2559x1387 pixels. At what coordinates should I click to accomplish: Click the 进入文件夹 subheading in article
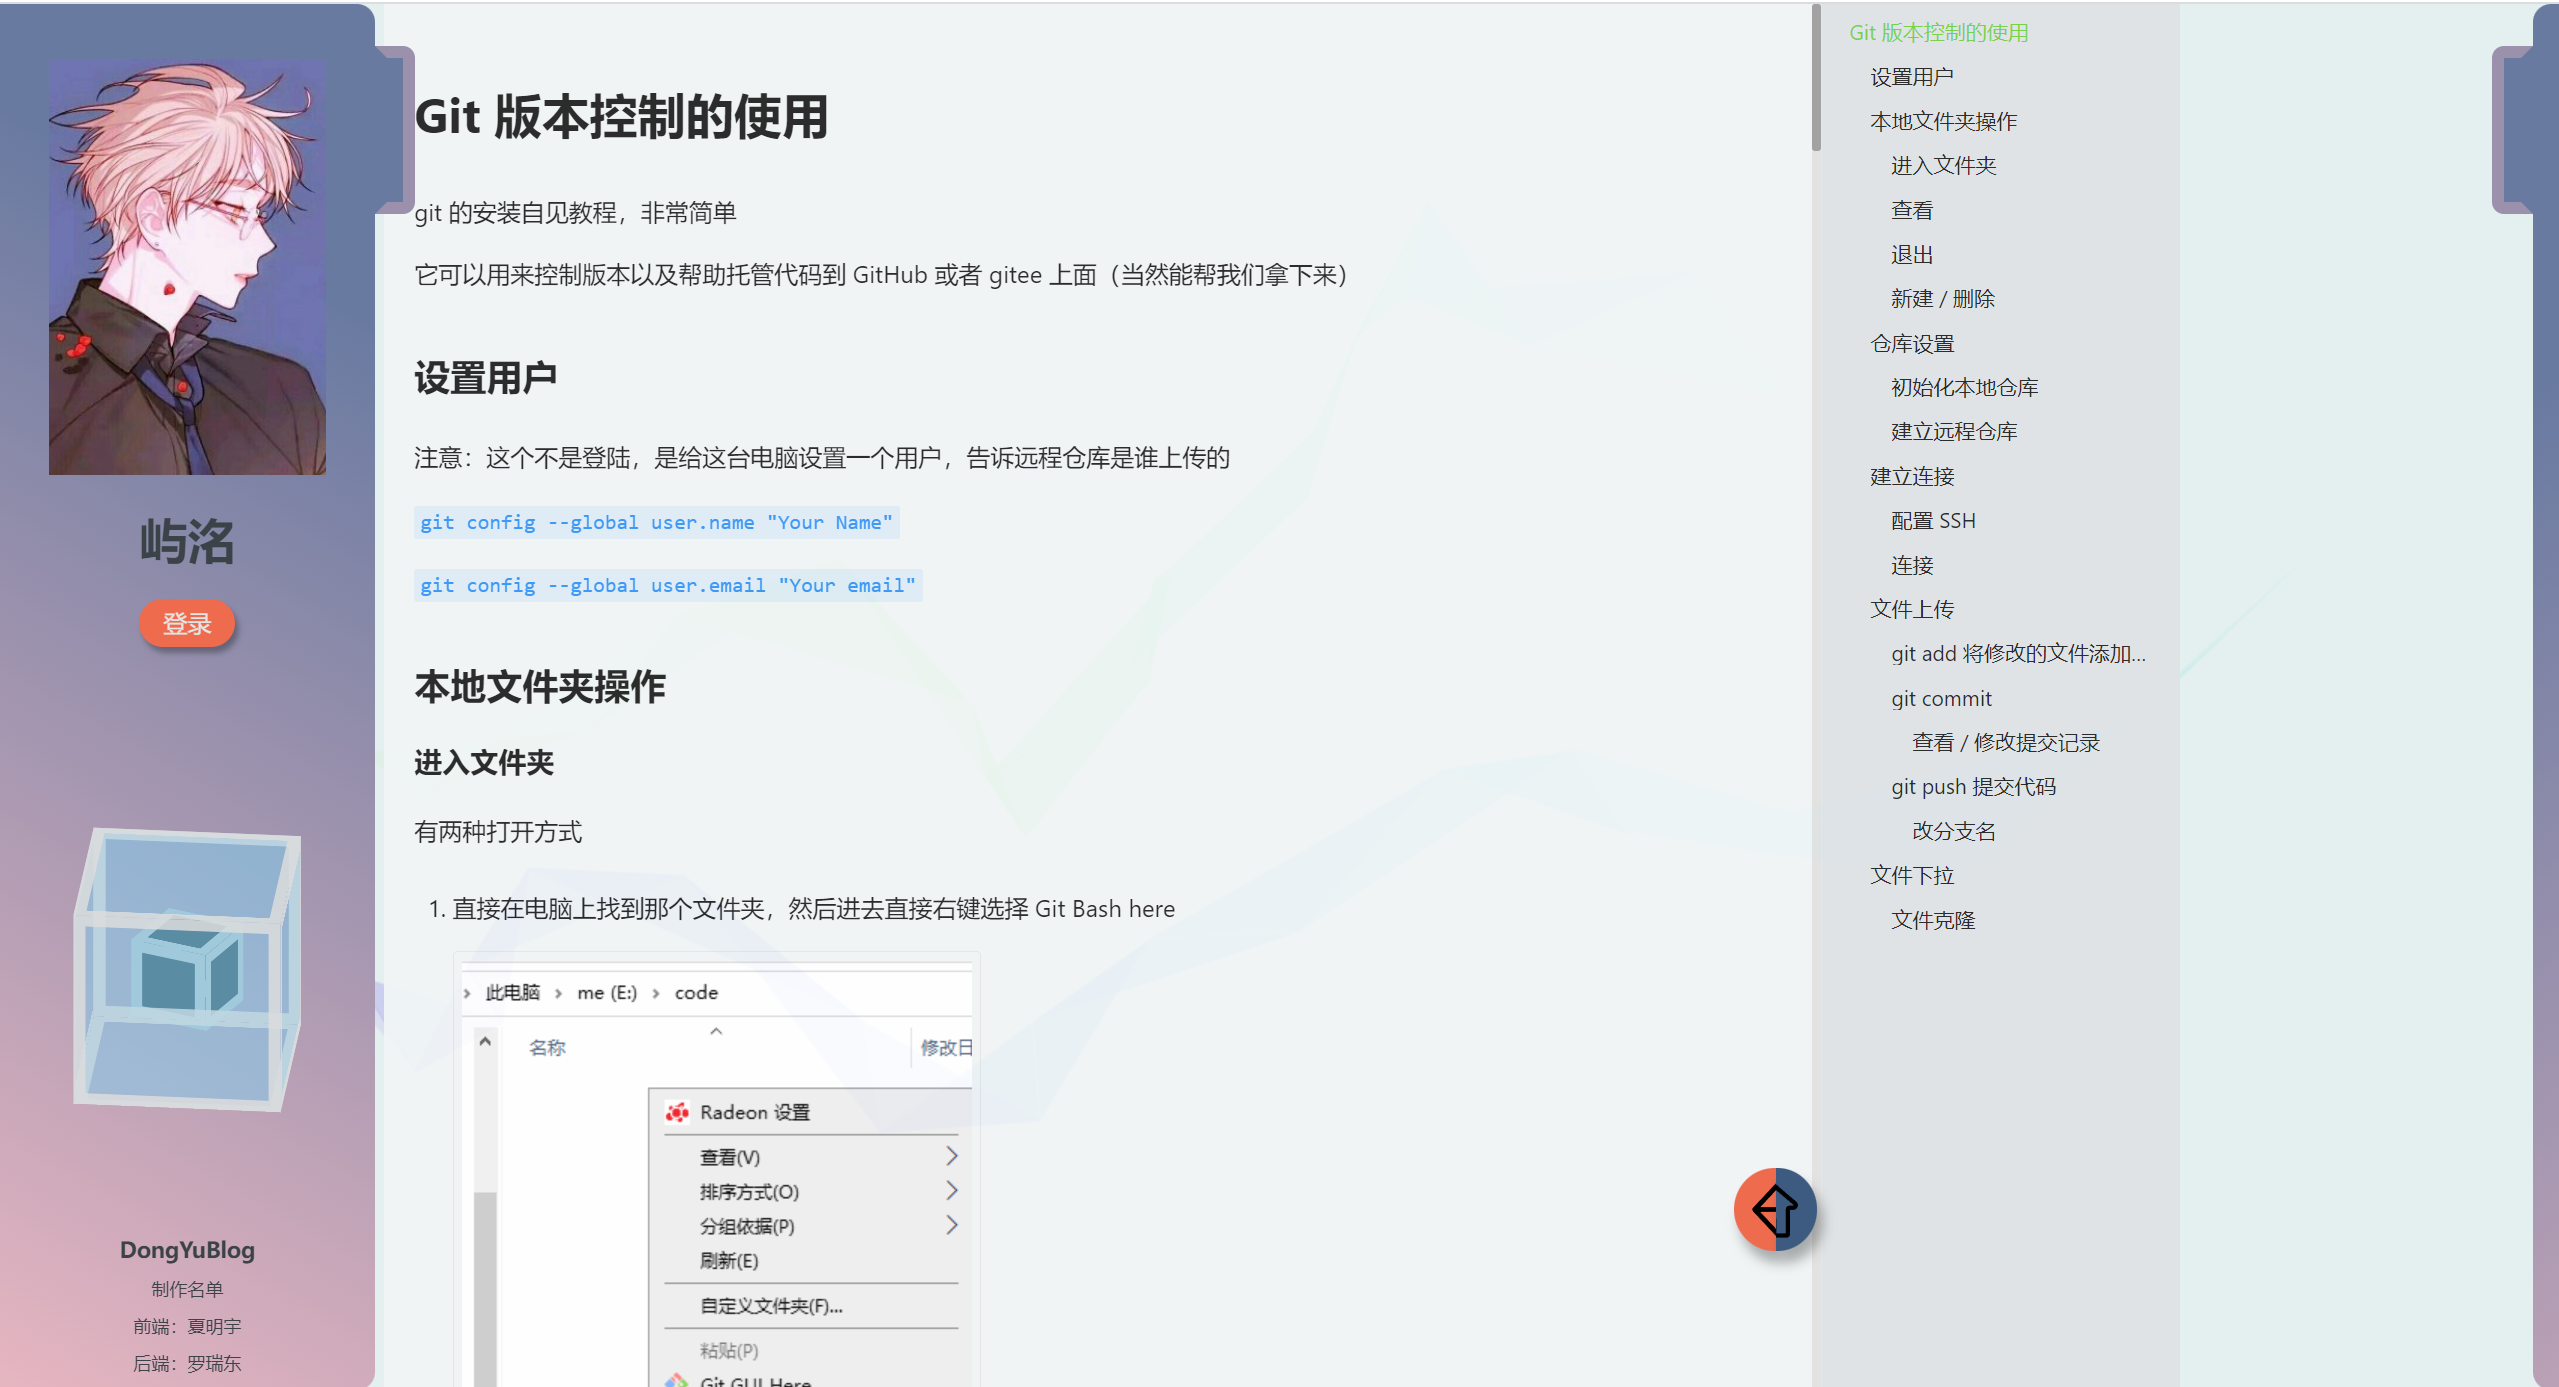(484, 763)
